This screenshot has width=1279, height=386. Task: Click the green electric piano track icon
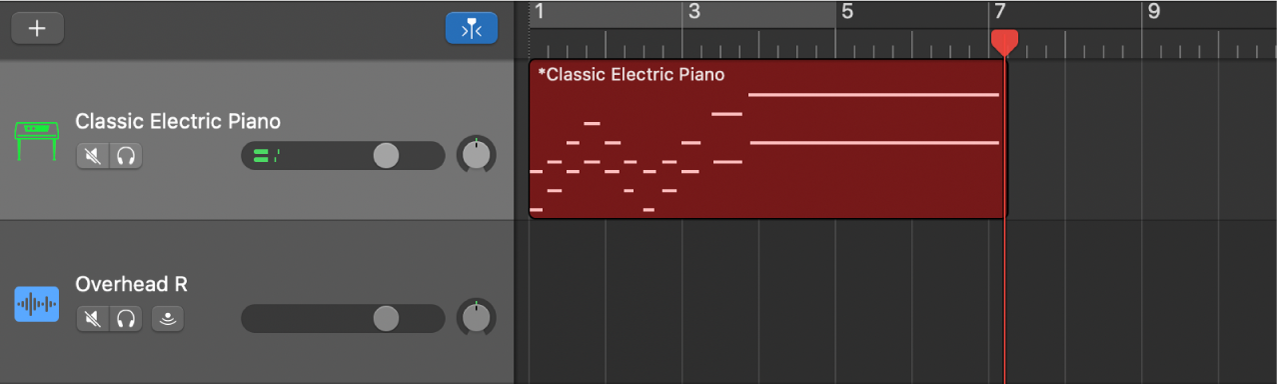click(x=37, y=140)
